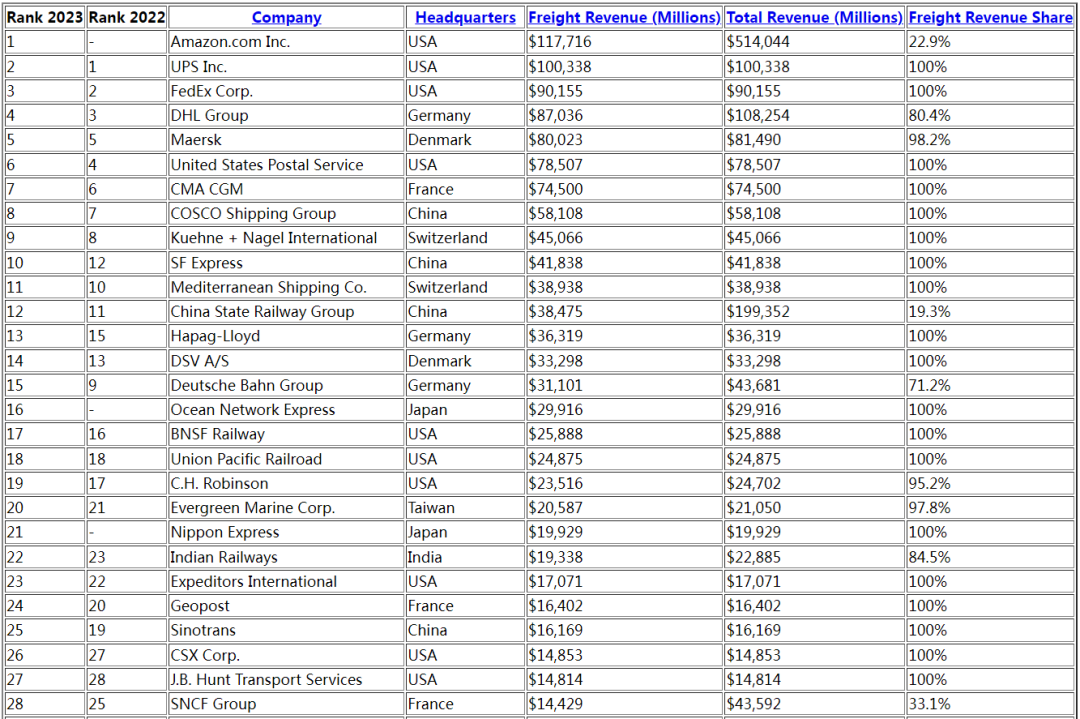Click the $108,254 total revenue cell
The image size is (1080, 719).
(x=814, y=116)
